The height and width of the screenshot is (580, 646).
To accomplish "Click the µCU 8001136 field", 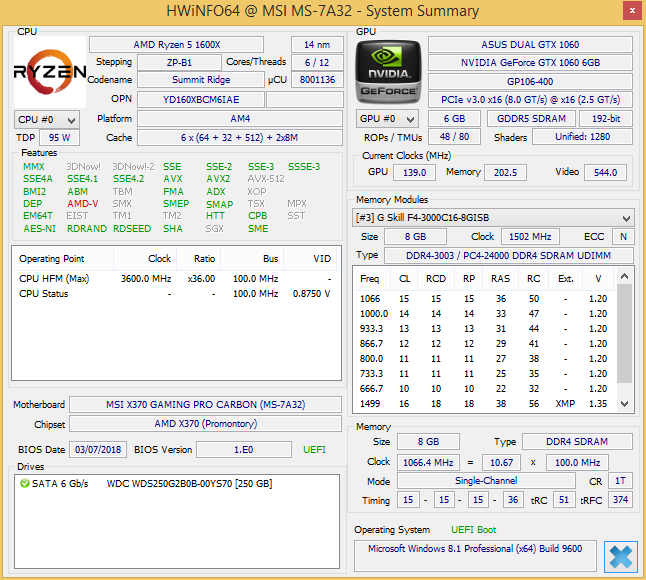I will [317, 80].
